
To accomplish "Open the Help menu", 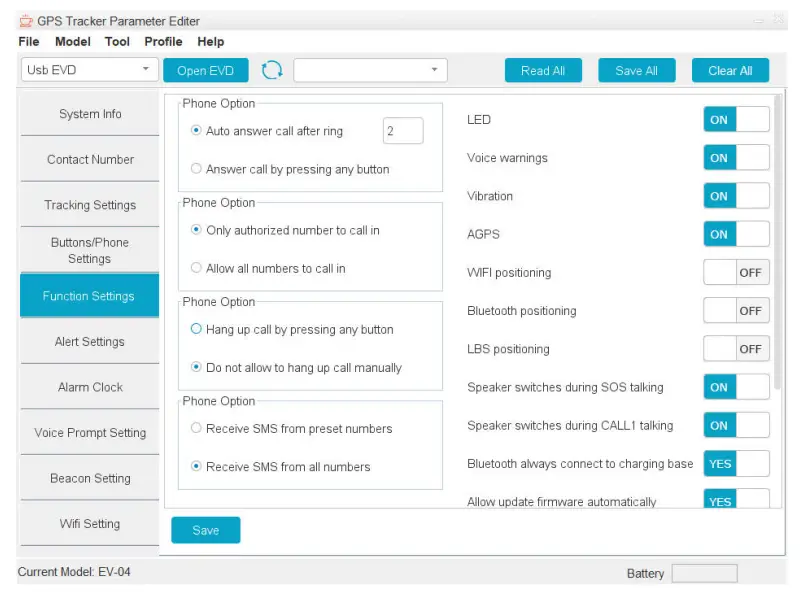I will tap(210, 41).
